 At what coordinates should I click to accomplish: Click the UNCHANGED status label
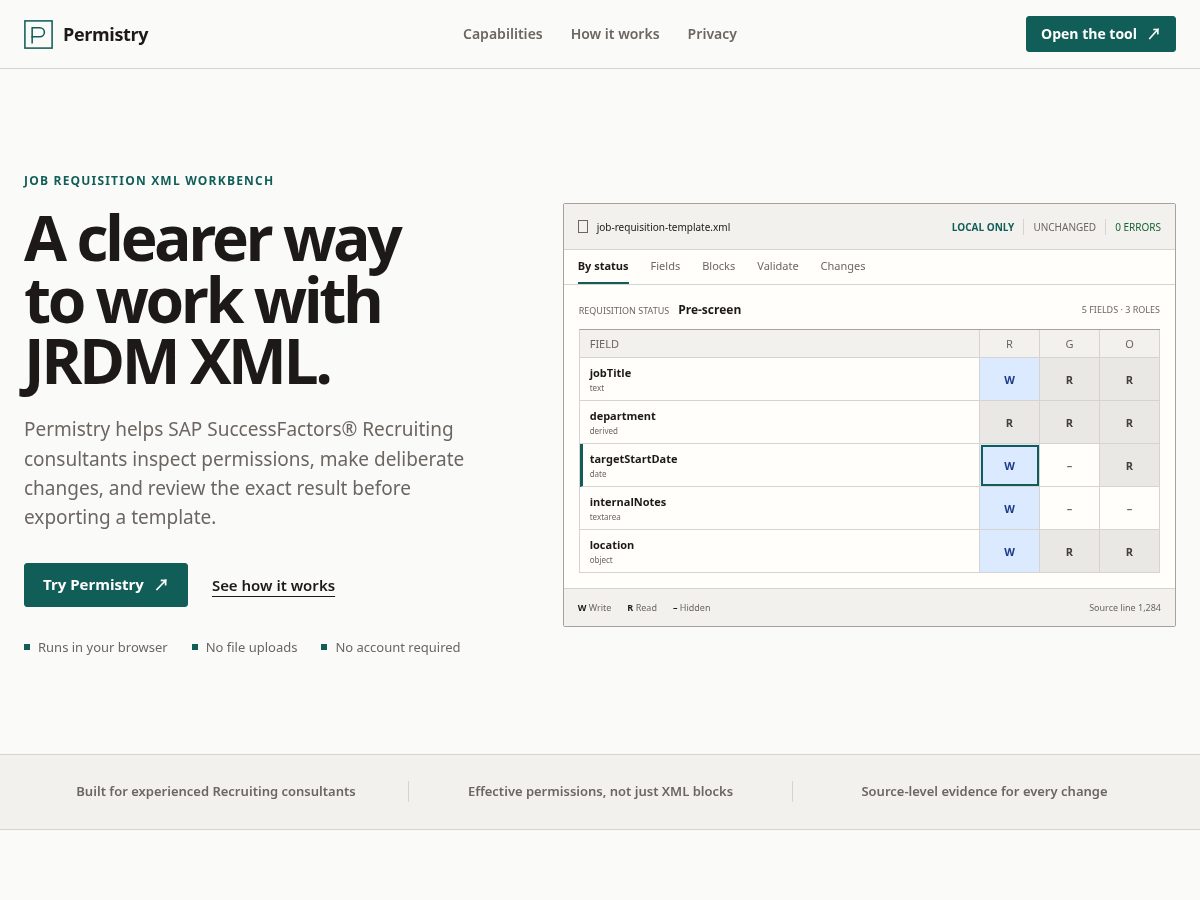(1064, 227)
